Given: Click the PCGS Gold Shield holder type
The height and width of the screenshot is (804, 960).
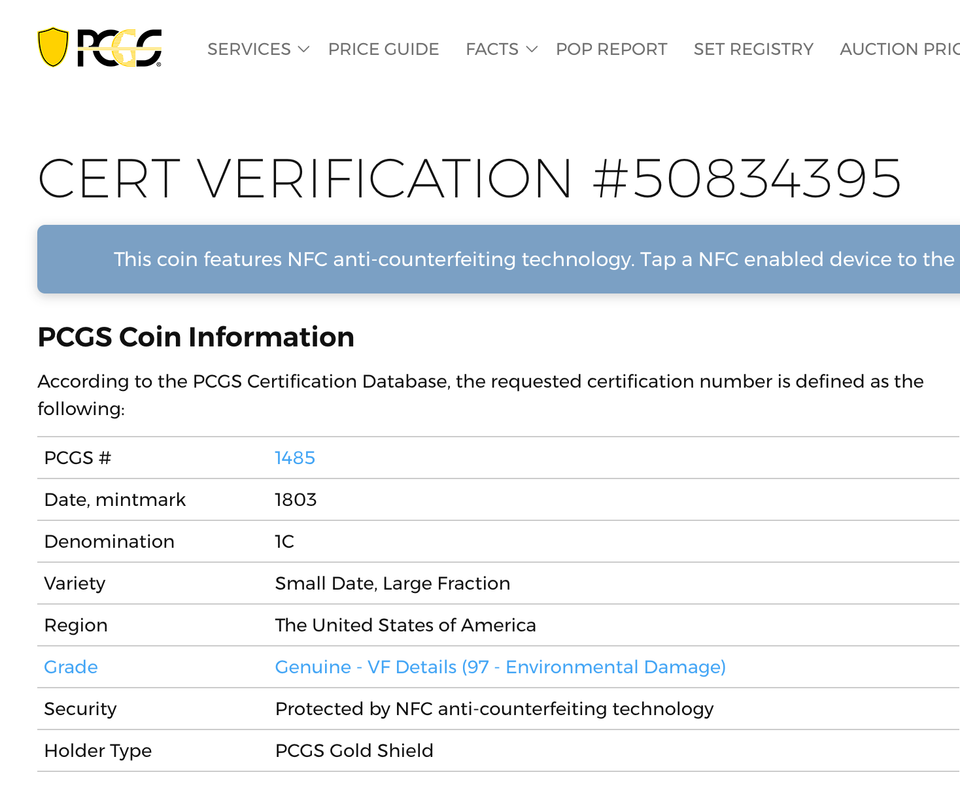Looking at the screenshot, I should tap(354, 751).
